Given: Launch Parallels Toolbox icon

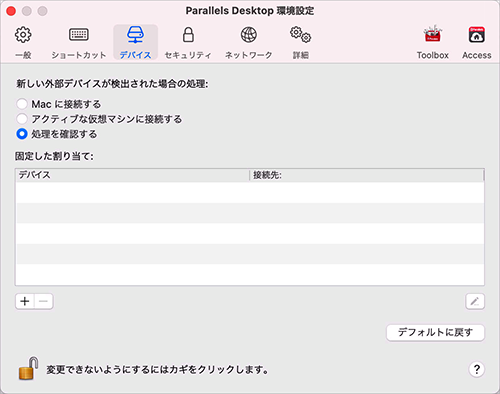Looking at the screenshot, I should [433, 43].
